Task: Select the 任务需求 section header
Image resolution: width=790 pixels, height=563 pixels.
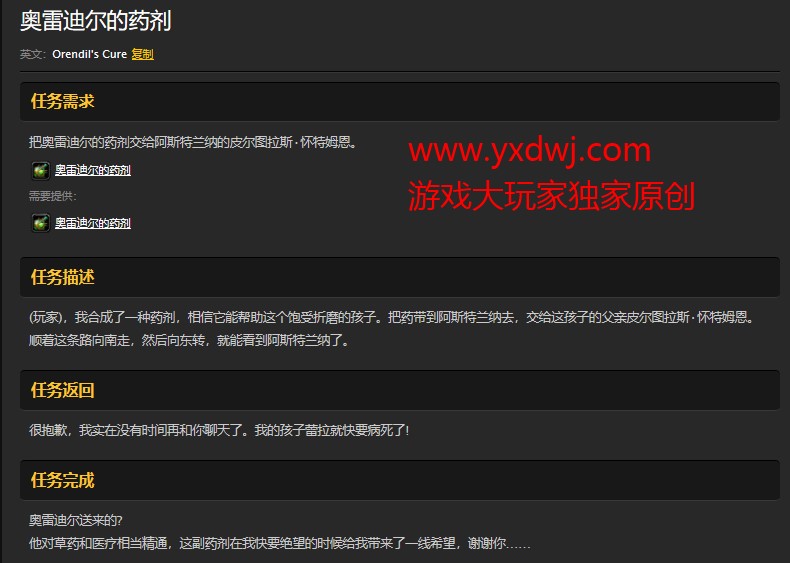Action: click(x=63, y=101)
